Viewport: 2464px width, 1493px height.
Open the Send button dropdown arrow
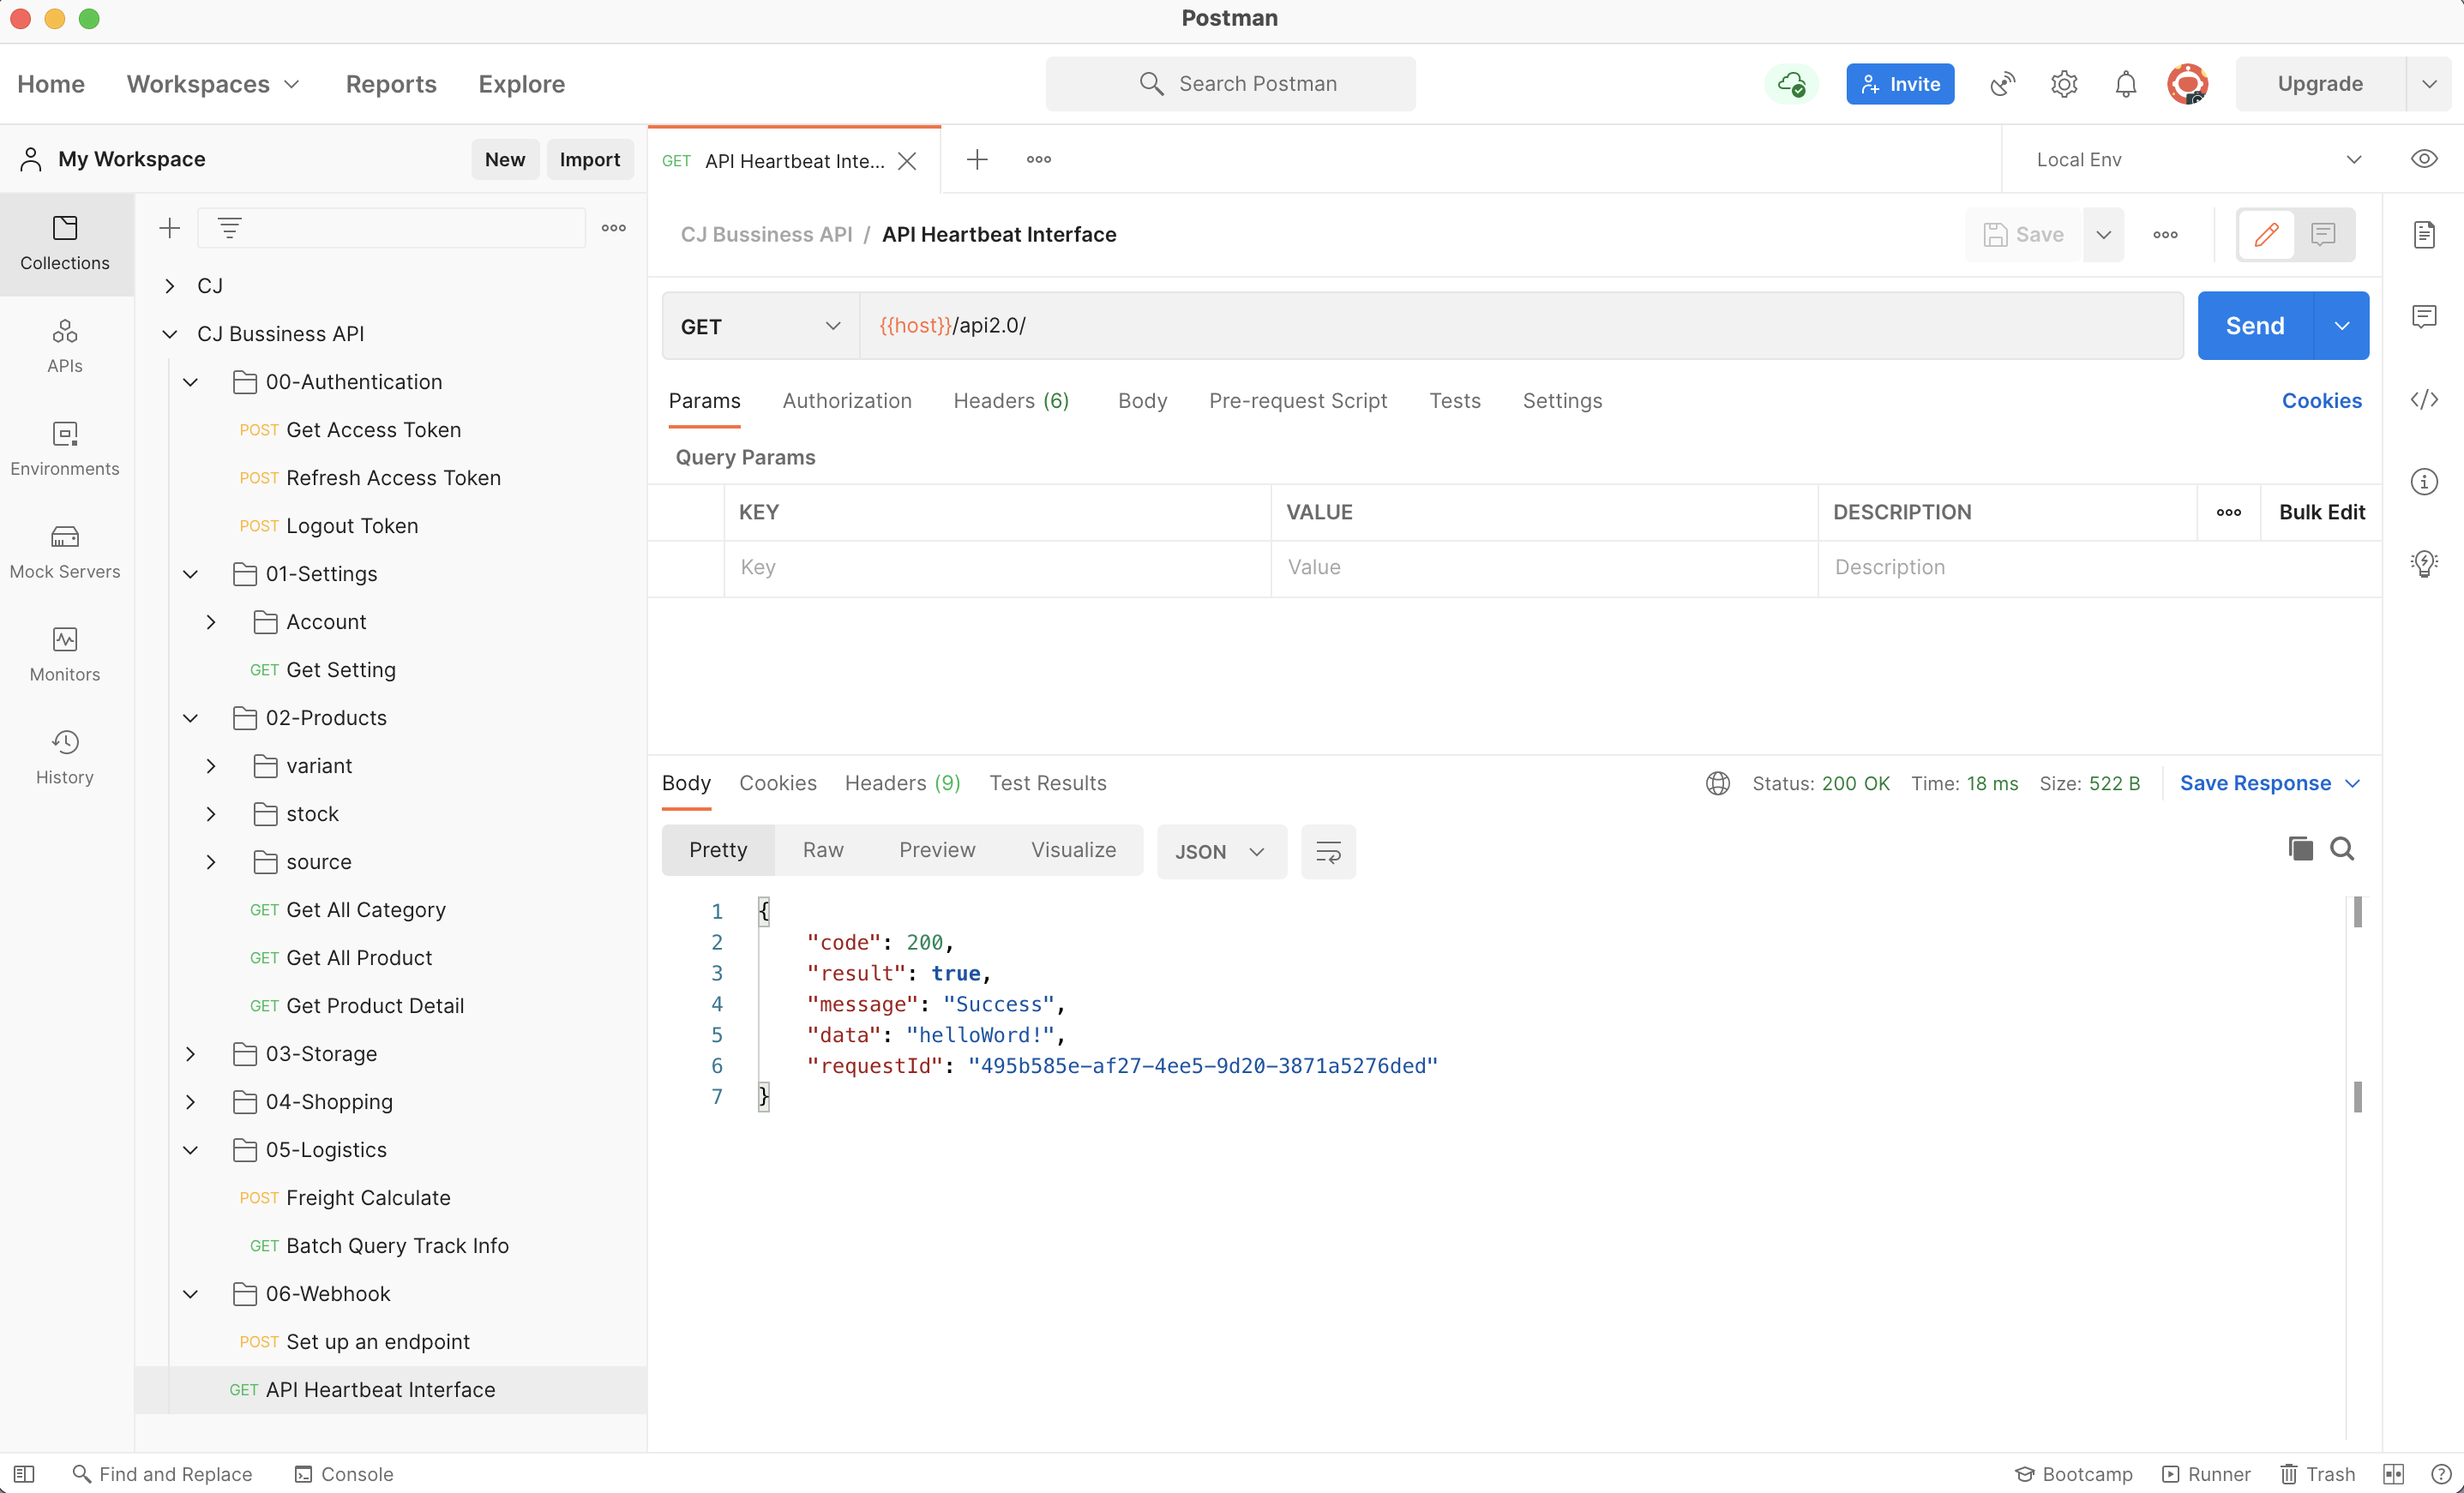coord(2341,326)
